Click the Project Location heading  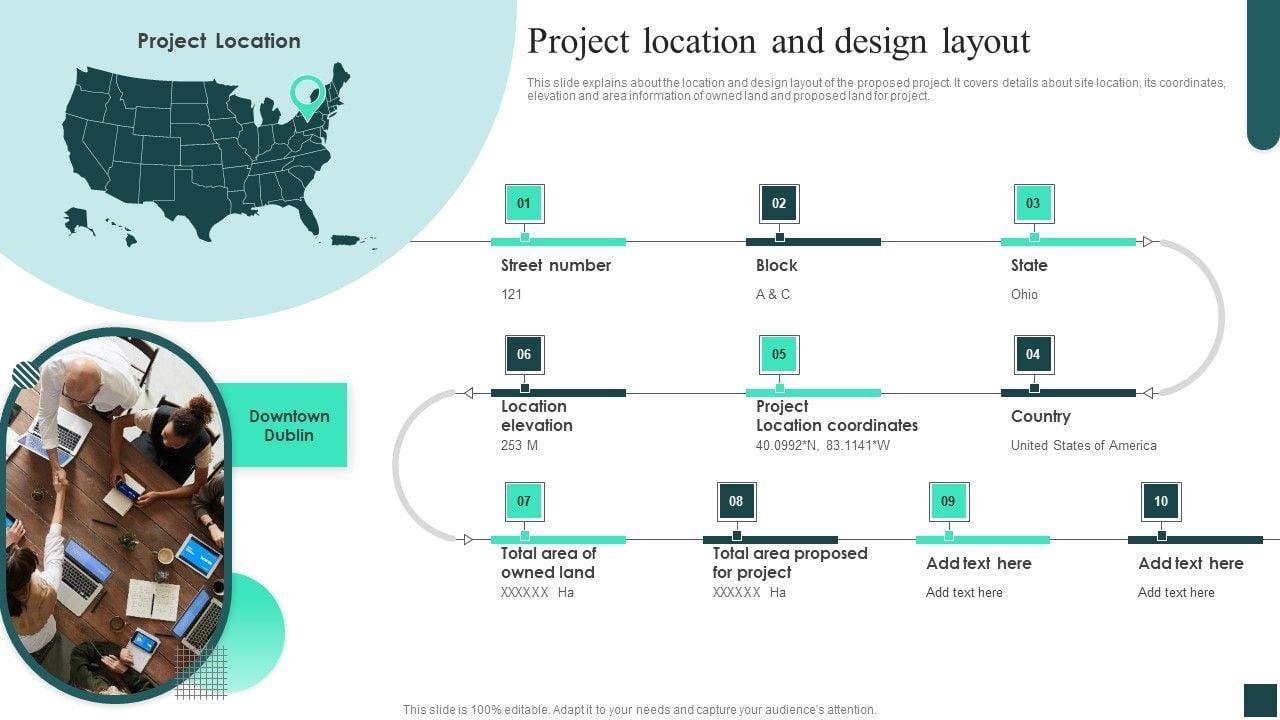point(219,41)
